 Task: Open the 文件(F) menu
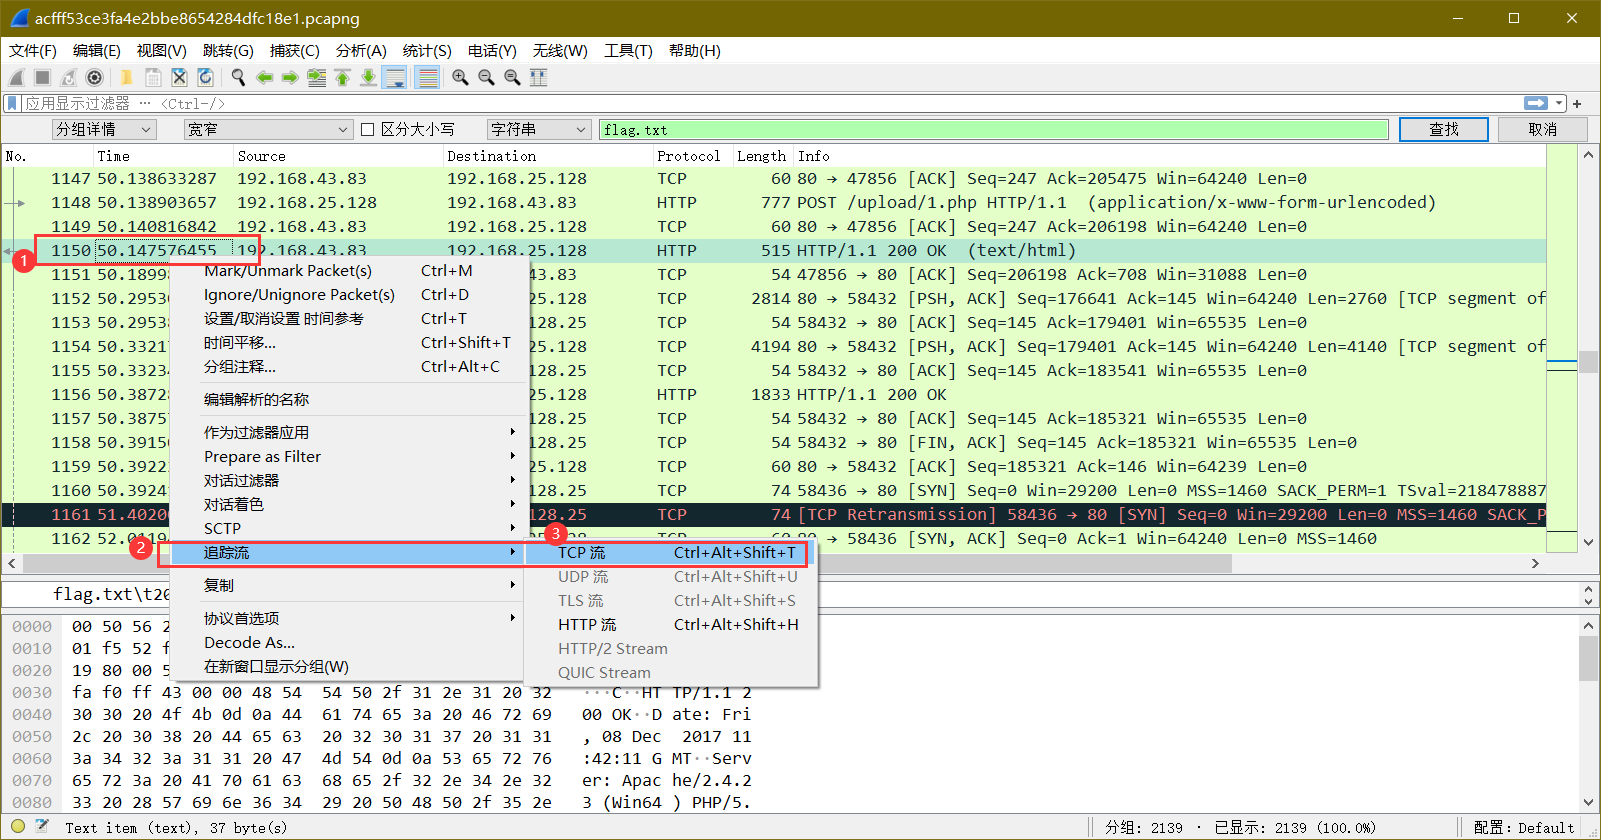[x=33, y=50]
